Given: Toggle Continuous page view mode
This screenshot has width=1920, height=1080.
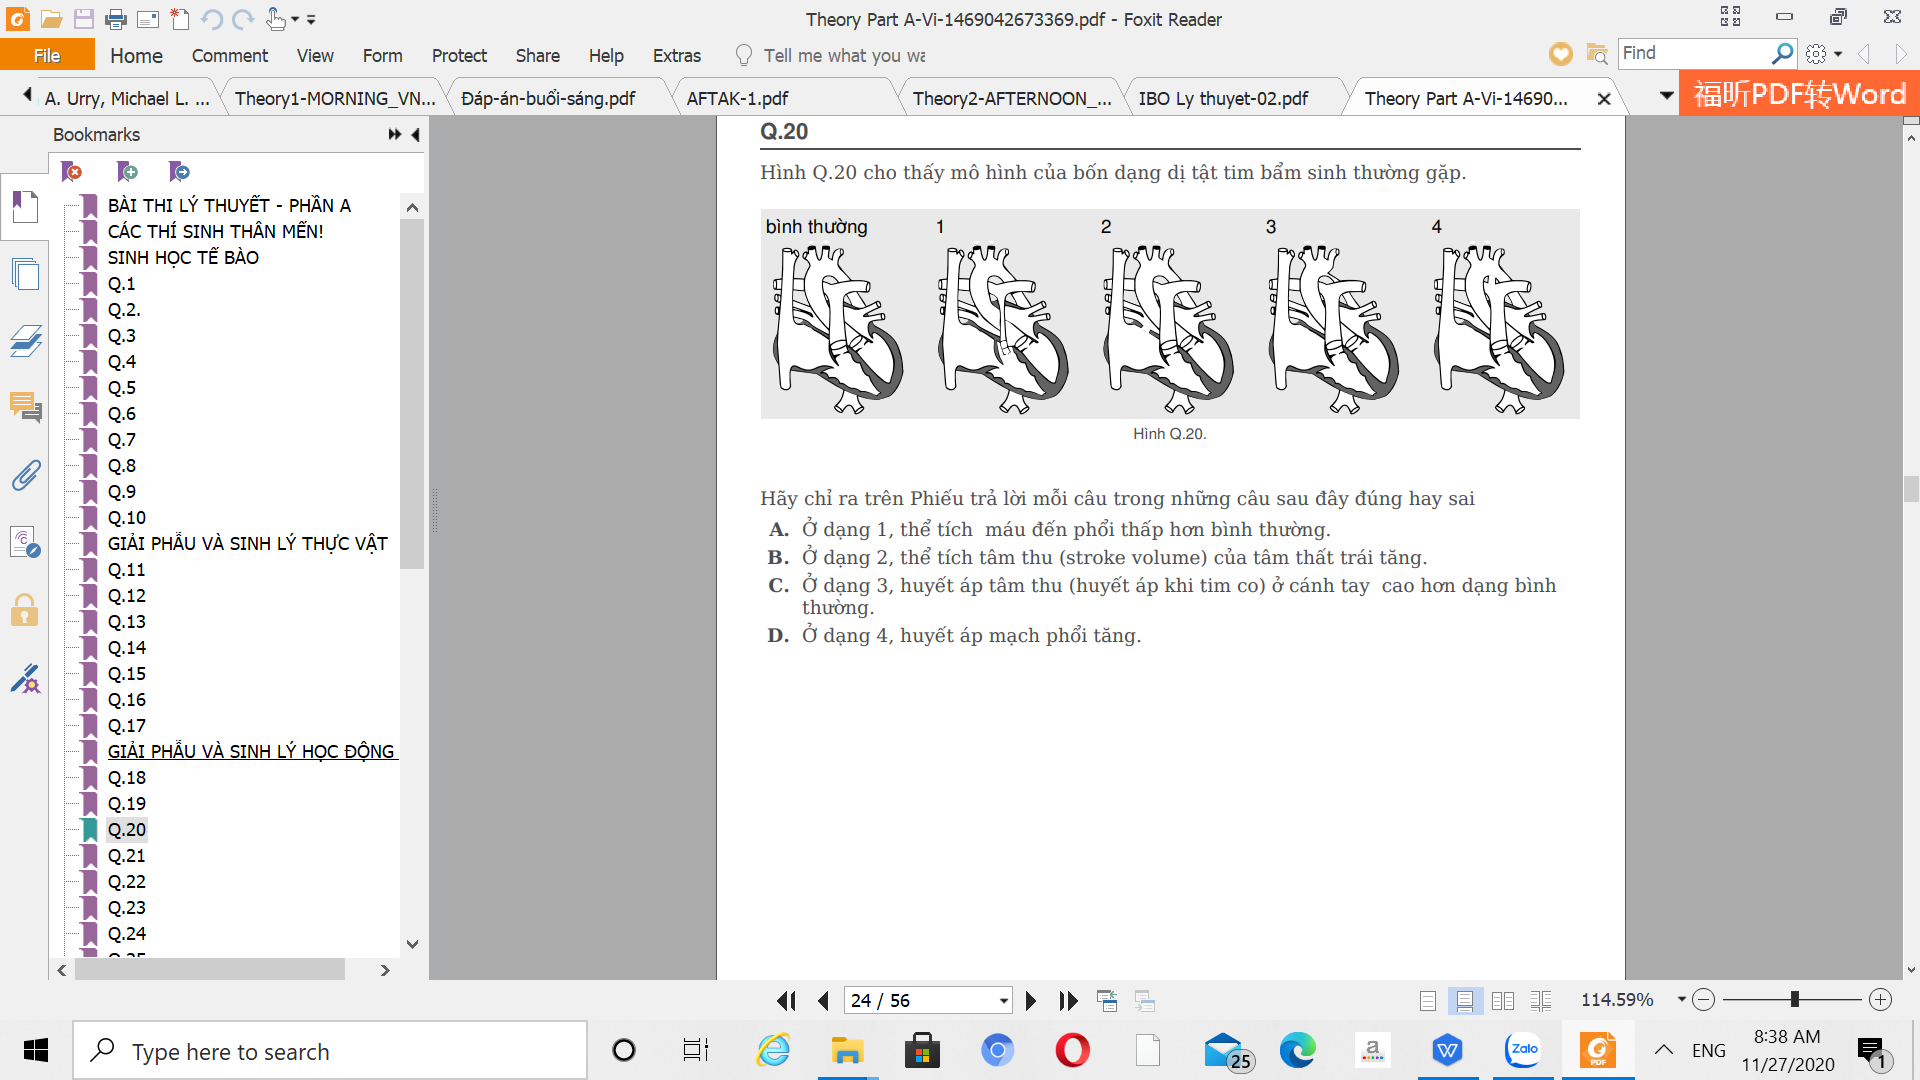Looking at the screenshot, I should tap(1465, 1001).
